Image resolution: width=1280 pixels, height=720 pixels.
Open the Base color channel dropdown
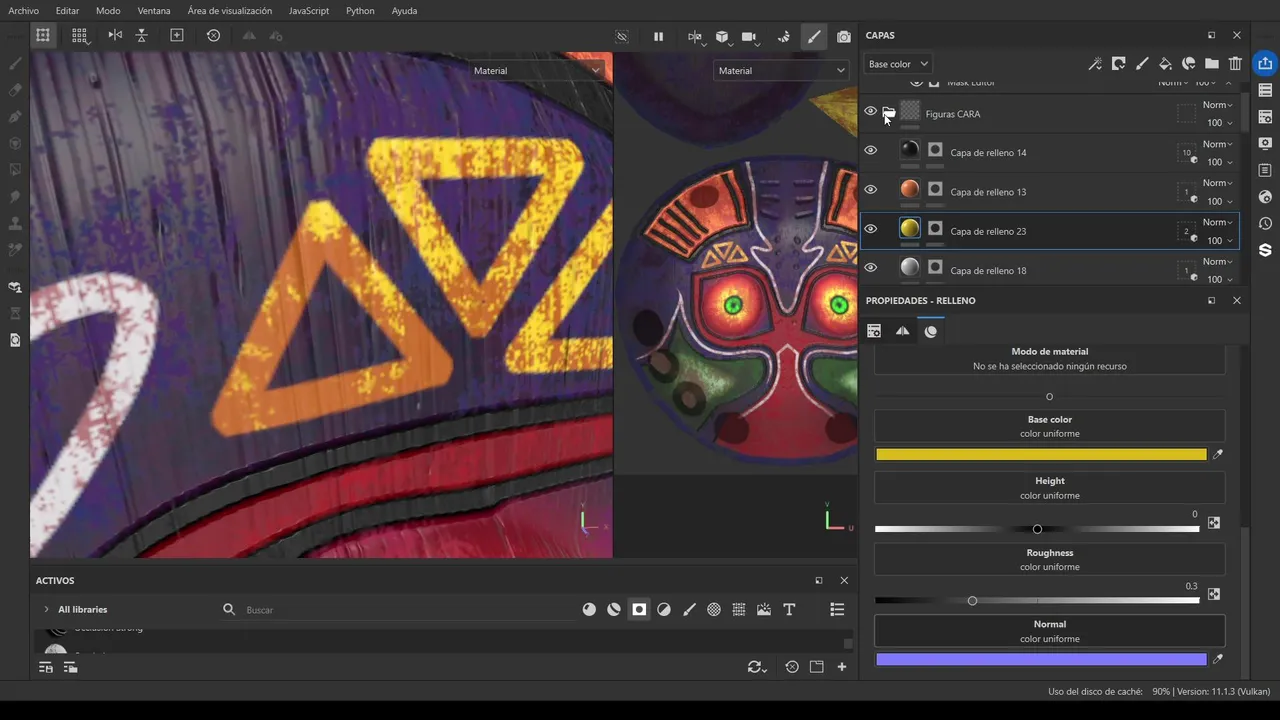coord(897,64)
